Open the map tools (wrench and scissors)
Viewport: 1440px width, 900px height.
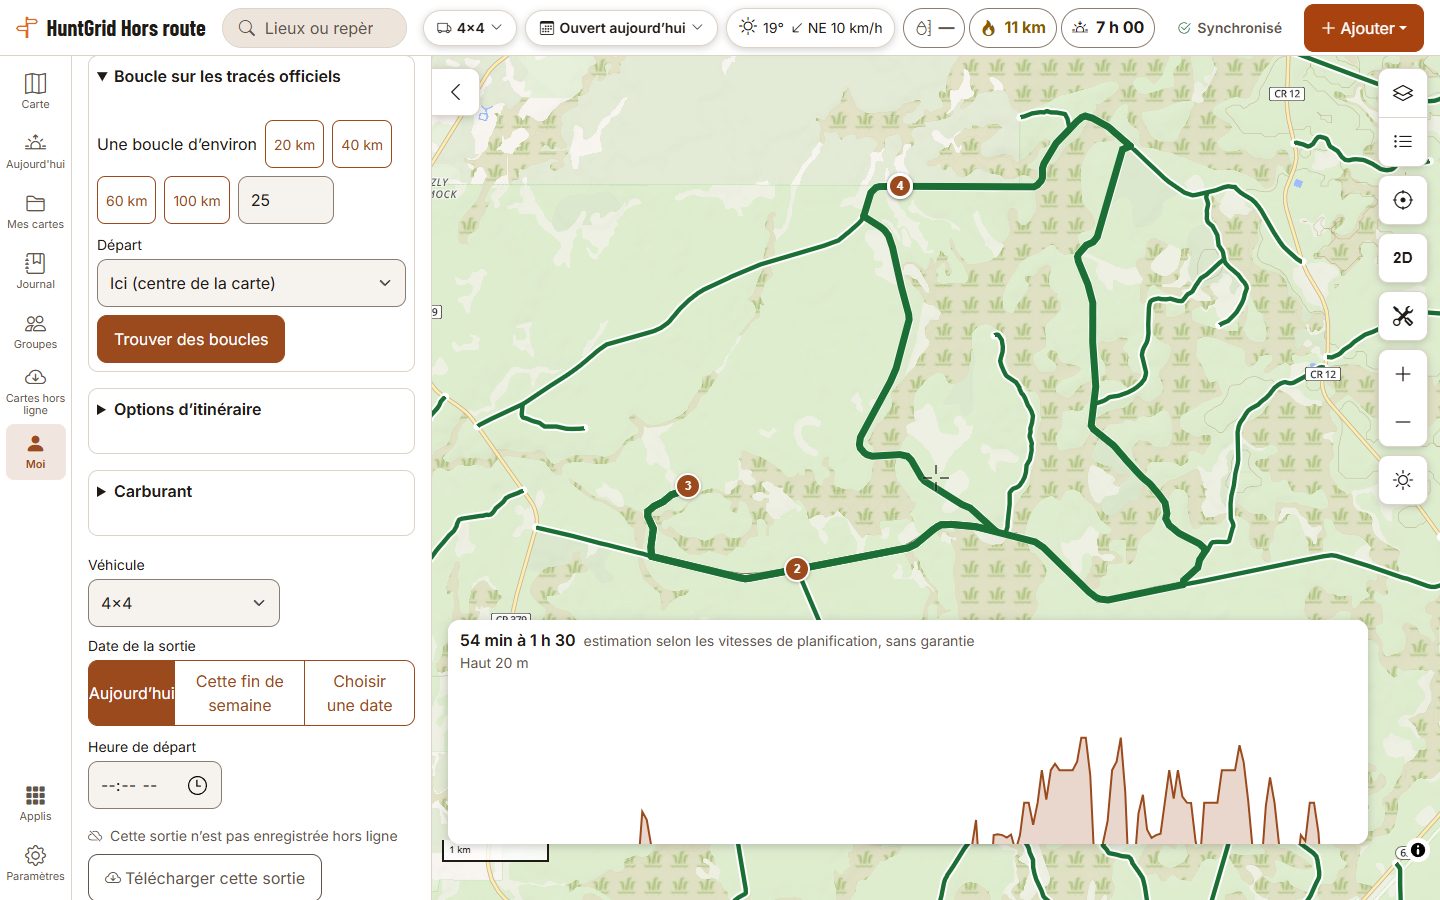1403,316
